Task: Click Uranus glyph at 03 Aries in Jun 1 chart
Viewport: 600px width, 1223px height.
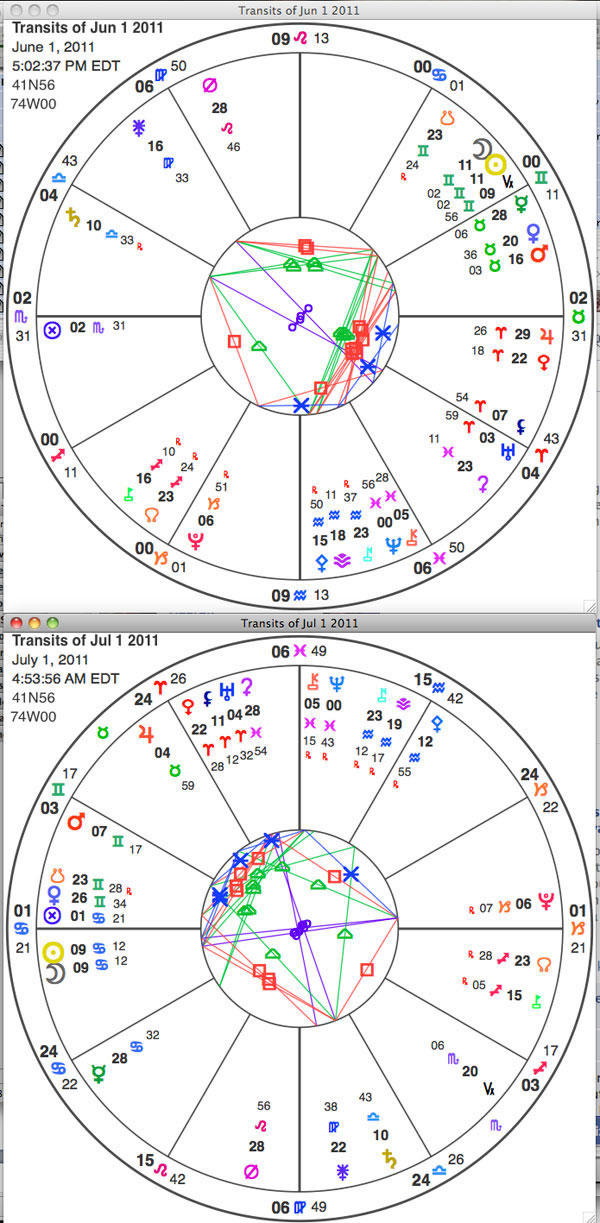Action: pyautogui.click(x=508, y=451)
